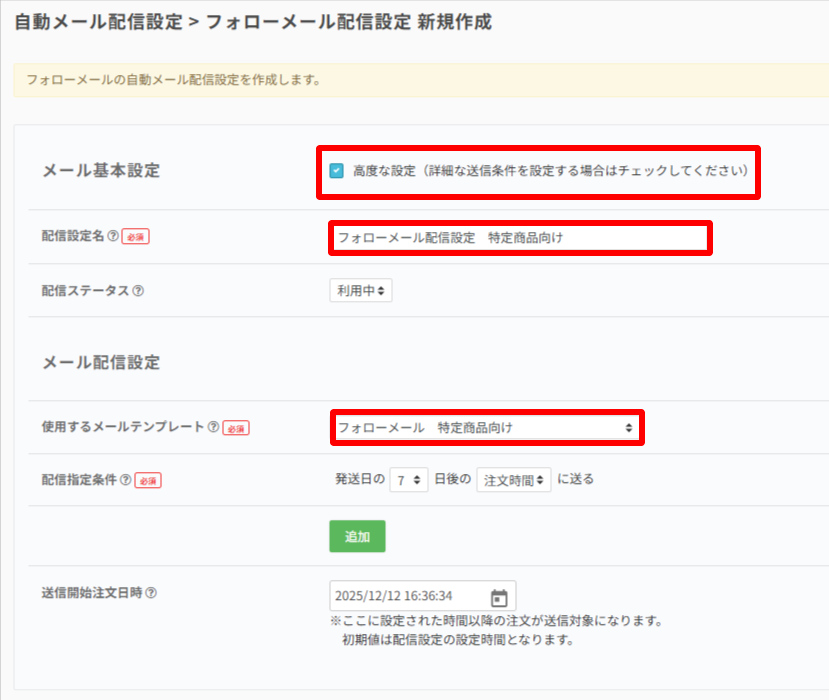Click the help icon next to 使用するメールテンプレート
The image size is (829, 700).
tap(213, 427)
